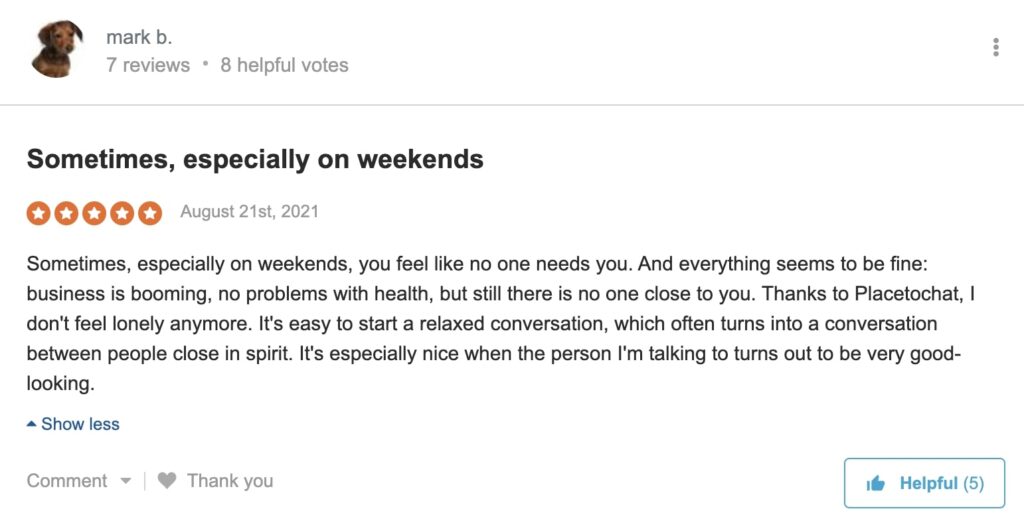1024x513 pixels.
Task: Click the heart icon beside Thank you
Action: coord(167,481)
